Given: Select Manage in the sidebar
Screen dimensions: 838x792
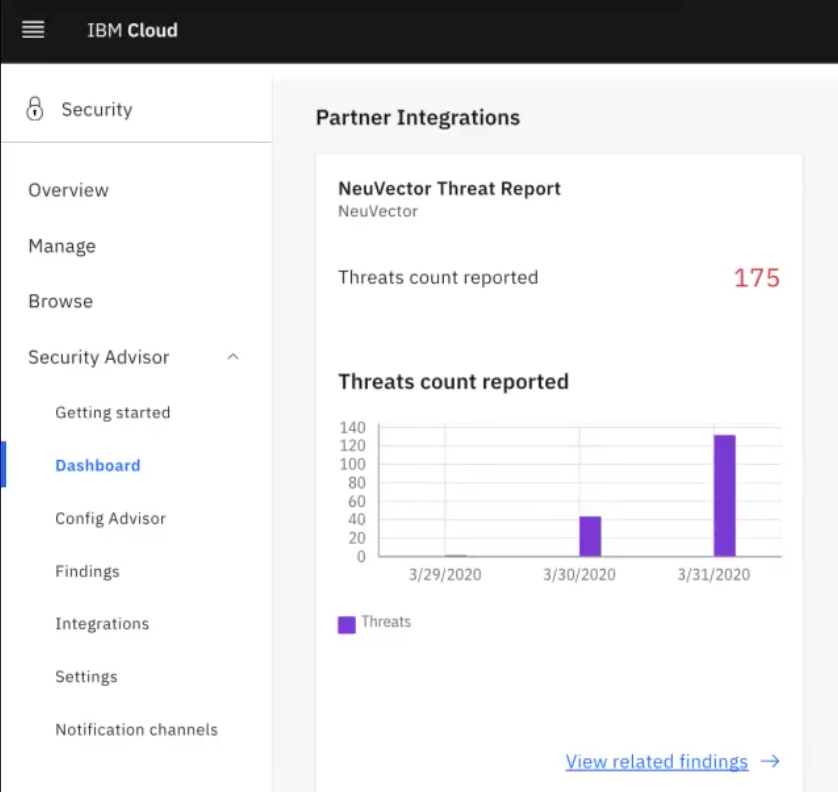Looking at the screenshot, I should pyautogui.click(x=62, y=246).
